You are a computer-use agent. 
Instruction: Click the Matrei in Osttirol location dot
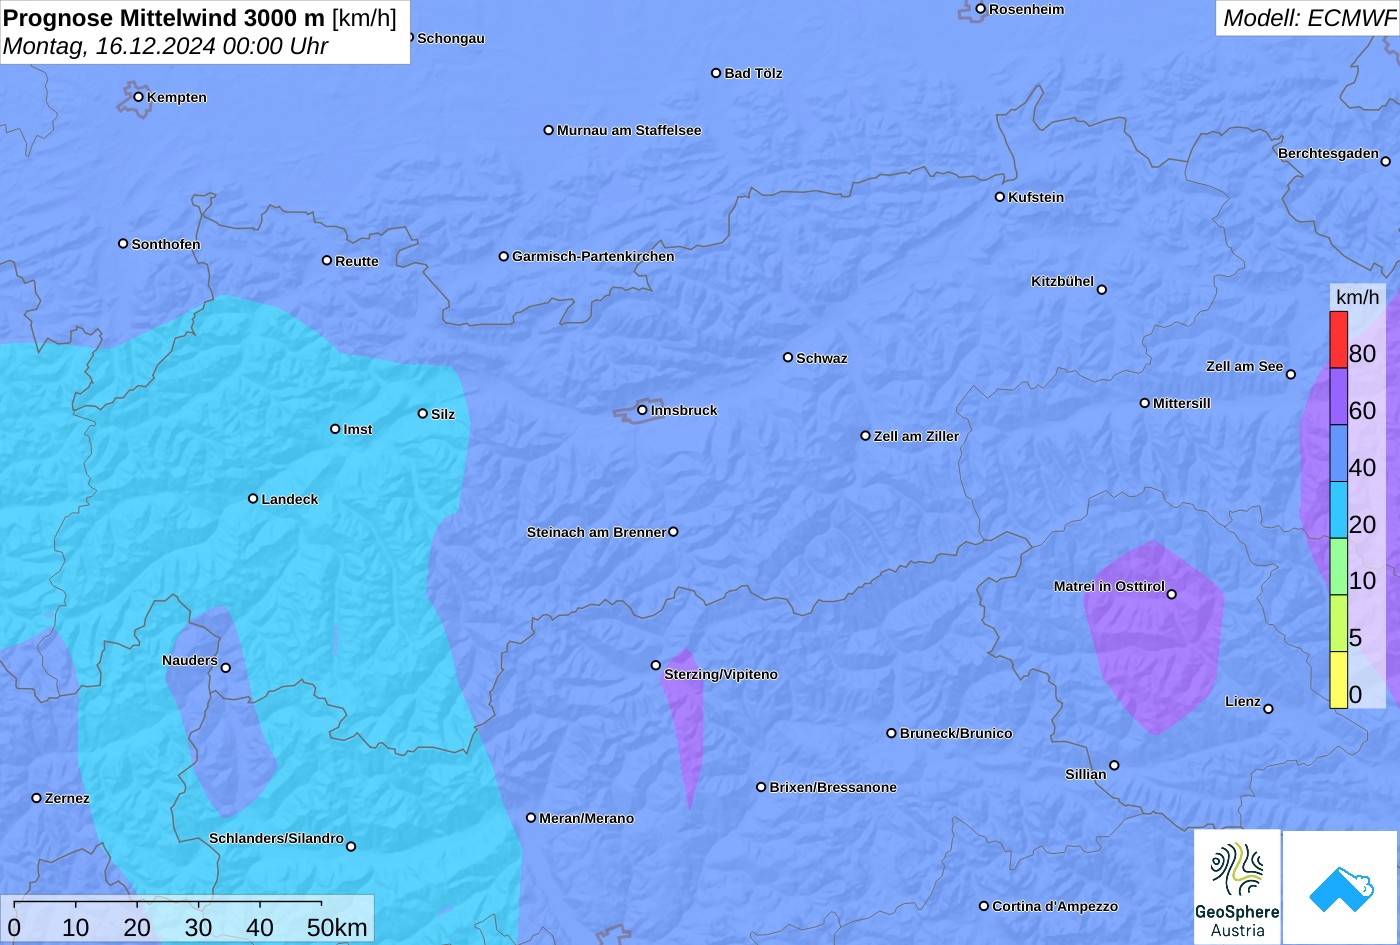(x=1172, y=594)
